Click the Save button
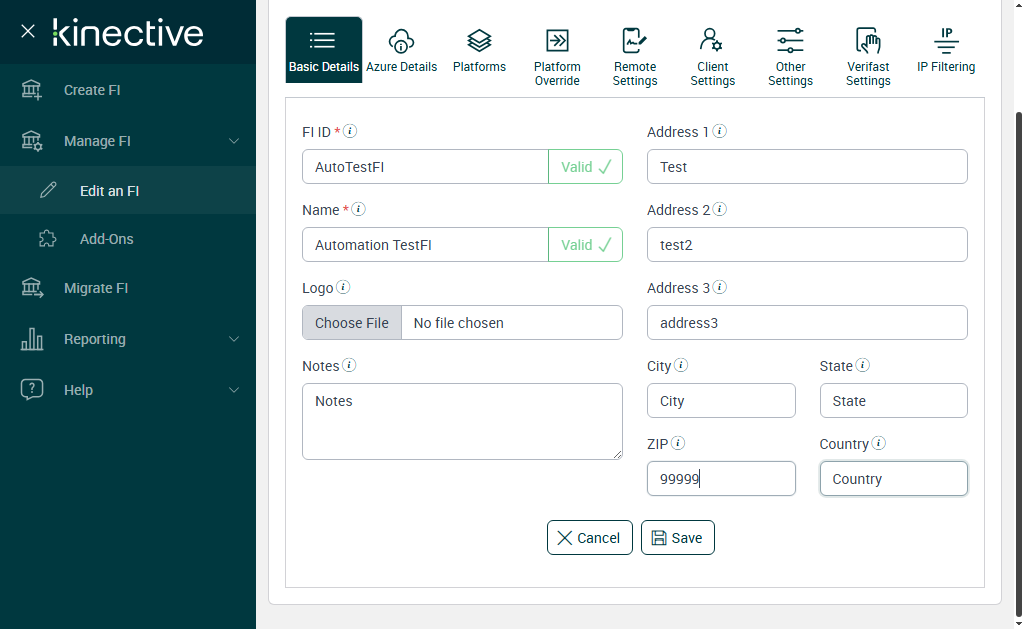 [x=678, y=538]
